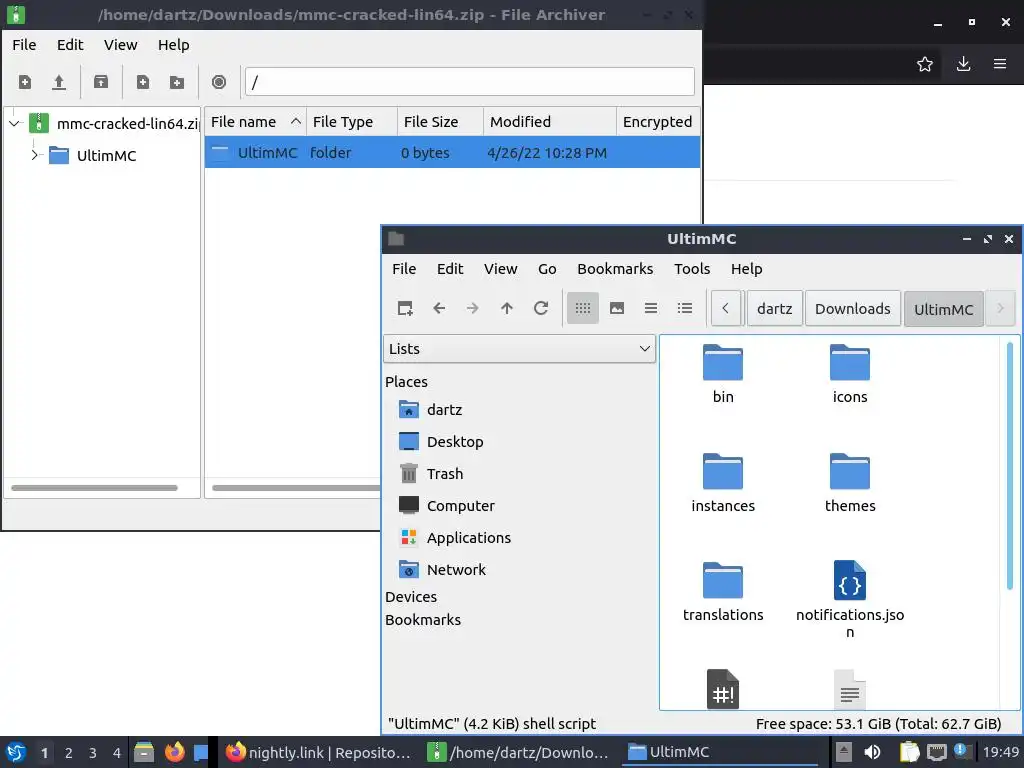Click the Stop octagon icon in File Archiver
This screenshot has width=1024, height=768.
(219, 82)
